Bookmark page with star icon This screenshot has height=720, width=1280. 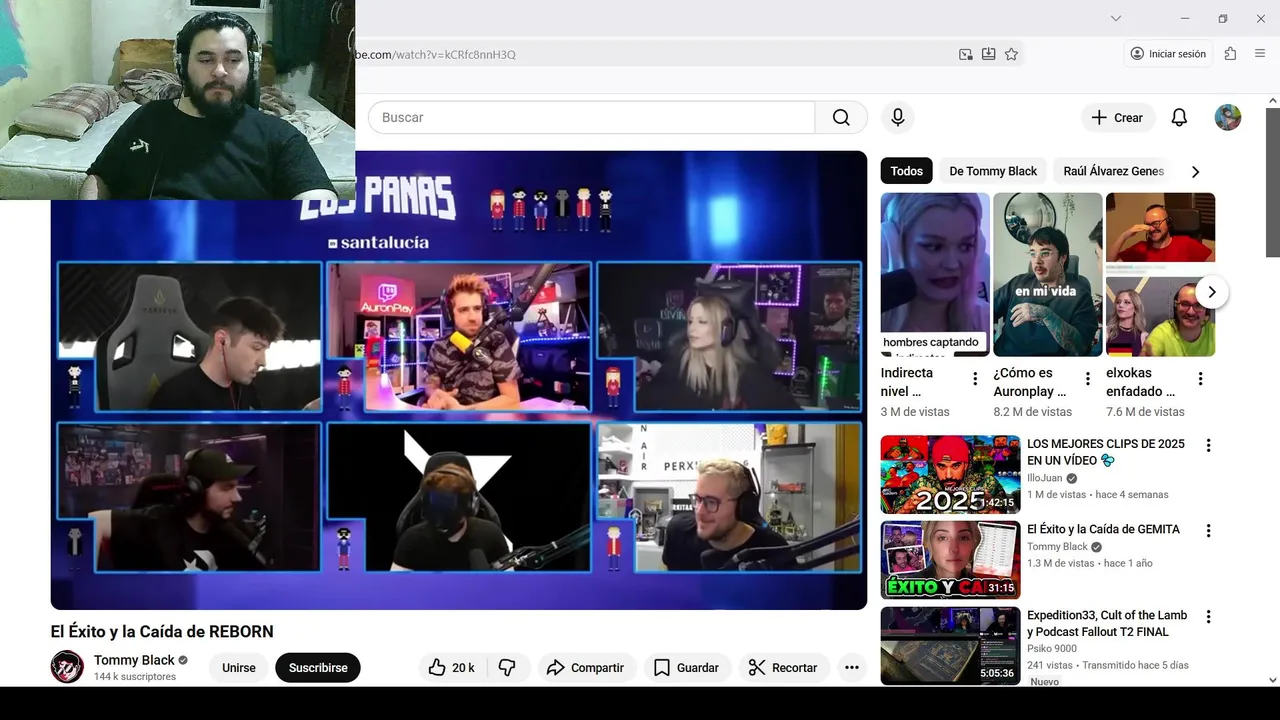[x=1011, y=54]
